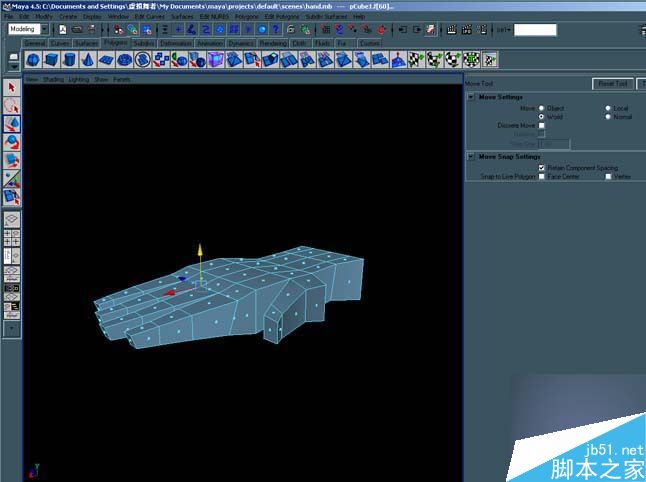Viewport: 646px width, 482px height.
Task: Create a polygon cylinder from the shelf
Action: point(69,60)
